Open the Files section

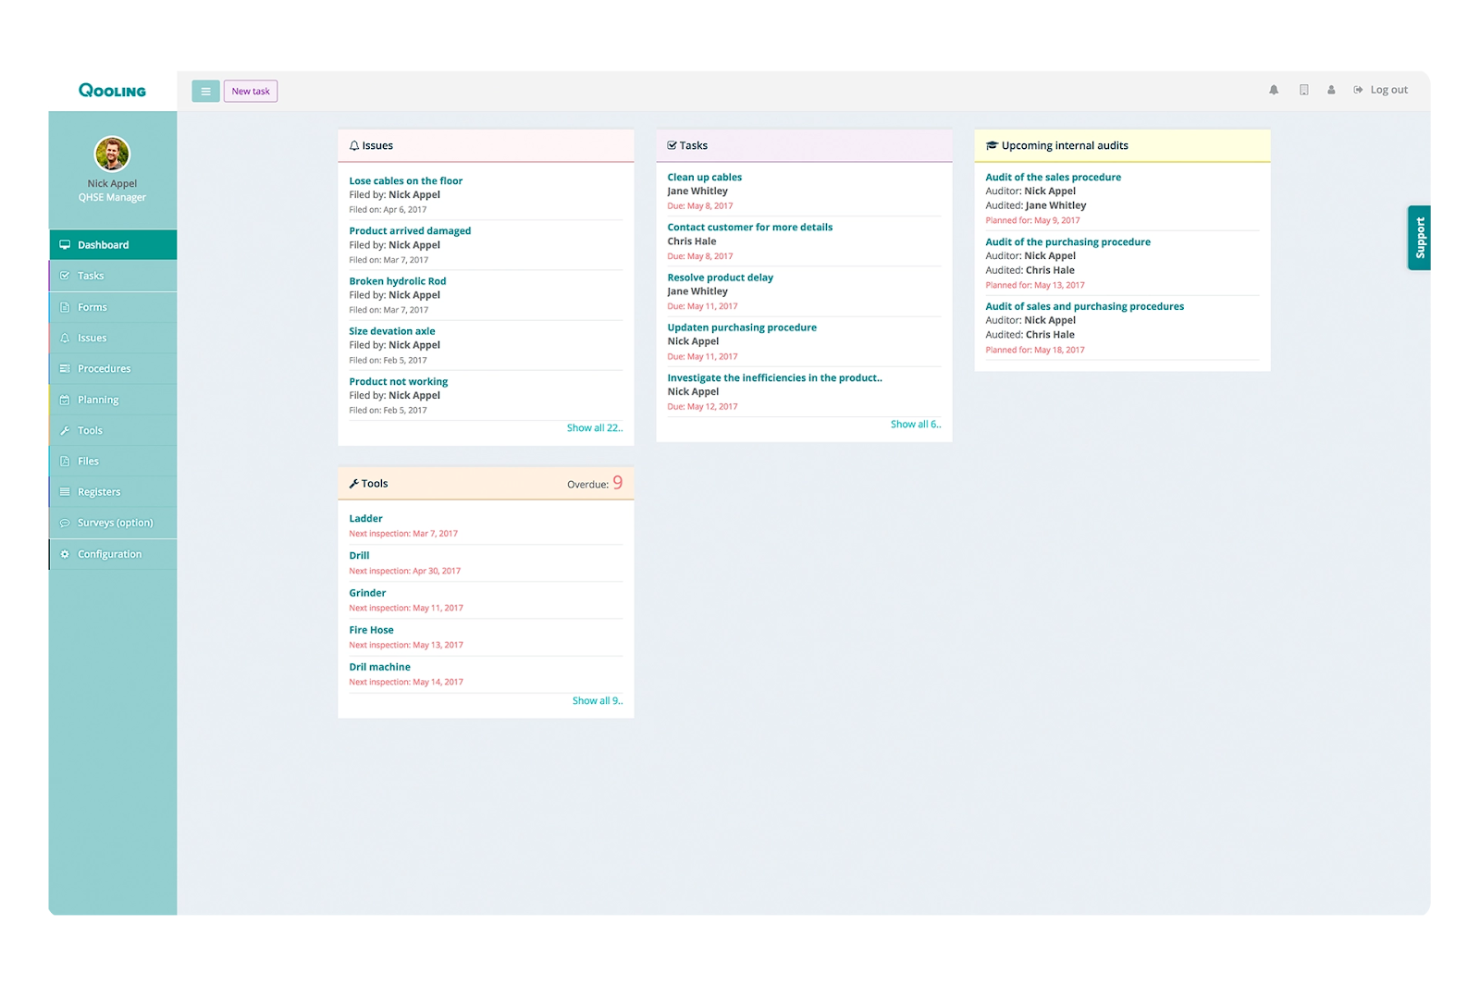[88, 460]
